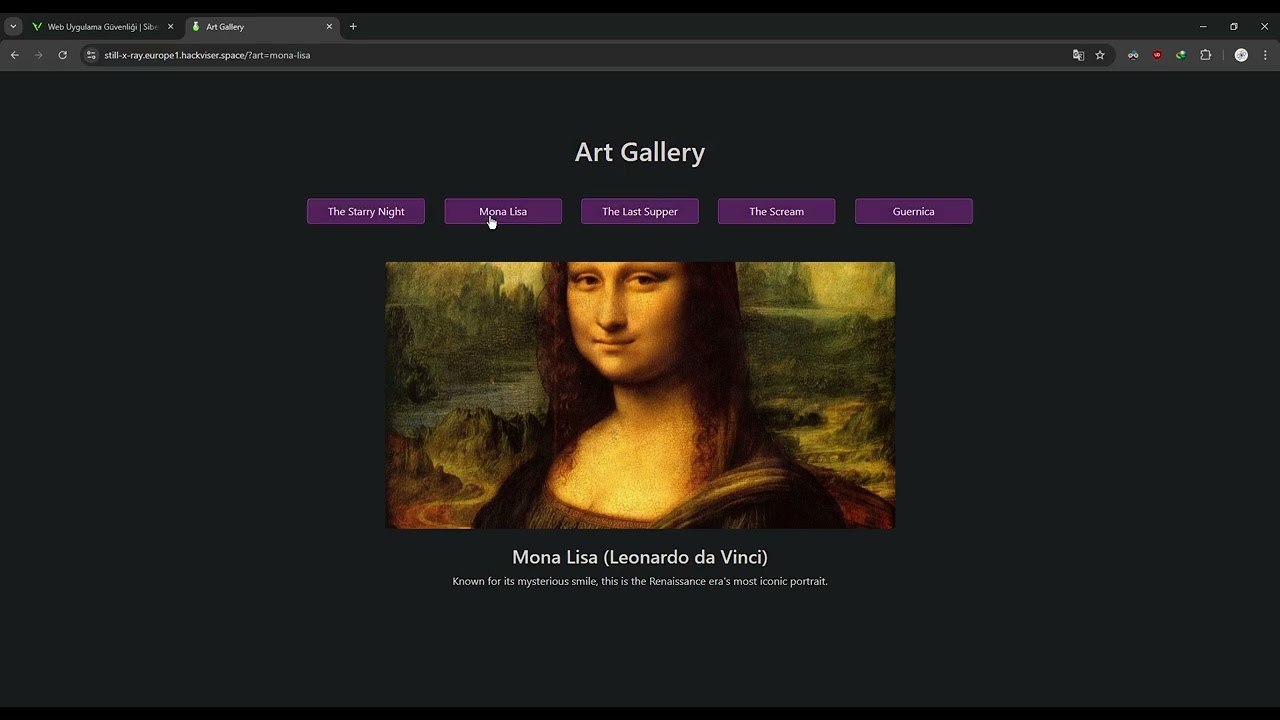
Task: Open The Scream artwork
Action: [x=777, y=211]
